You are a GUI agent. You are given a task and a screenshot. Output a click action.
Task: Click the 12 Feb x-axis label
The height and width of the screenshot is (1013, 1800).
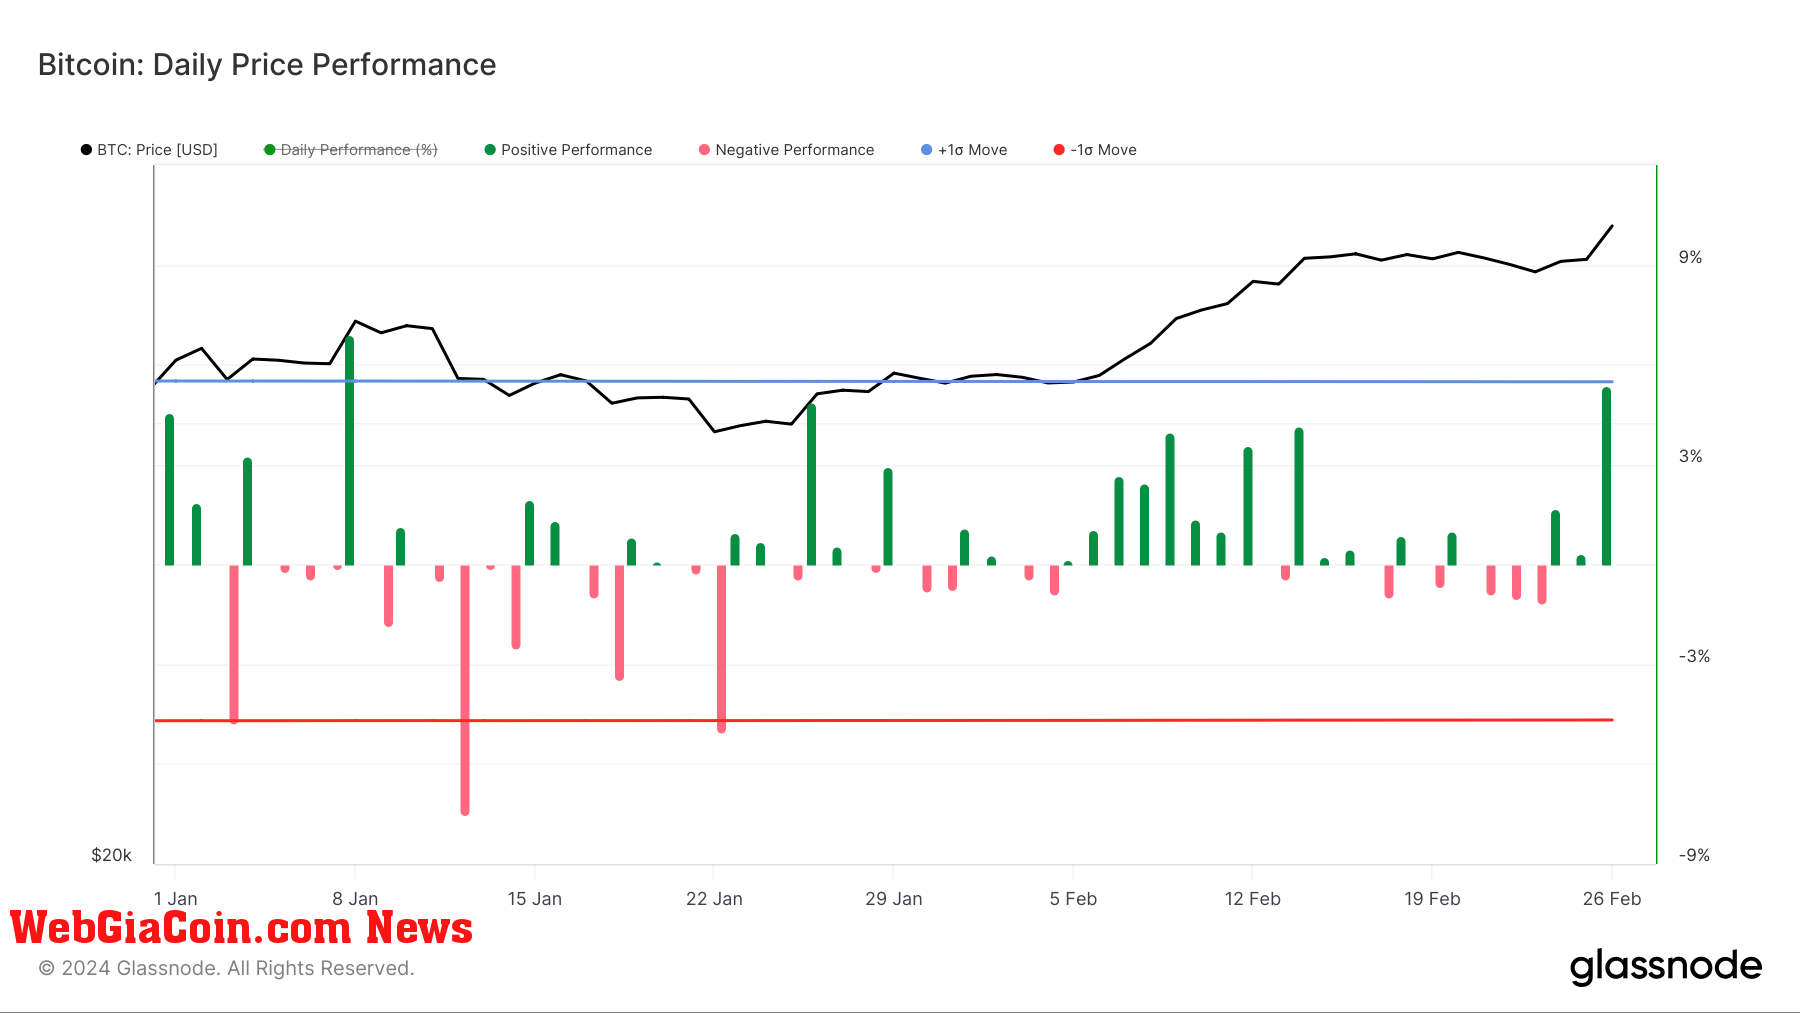click(x=1253, y=899)
